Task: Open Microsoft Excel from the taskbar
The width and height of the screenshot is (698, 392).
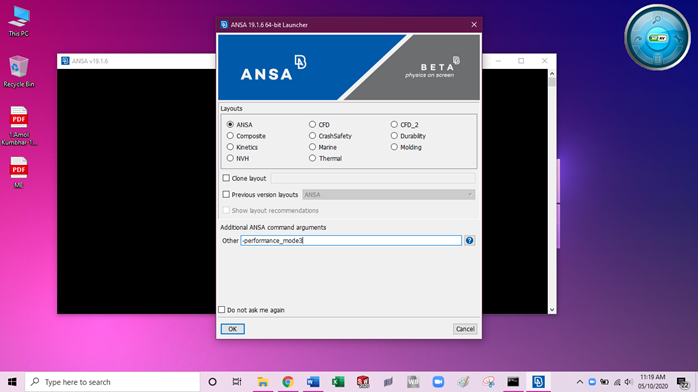Action: coord(338,382)
